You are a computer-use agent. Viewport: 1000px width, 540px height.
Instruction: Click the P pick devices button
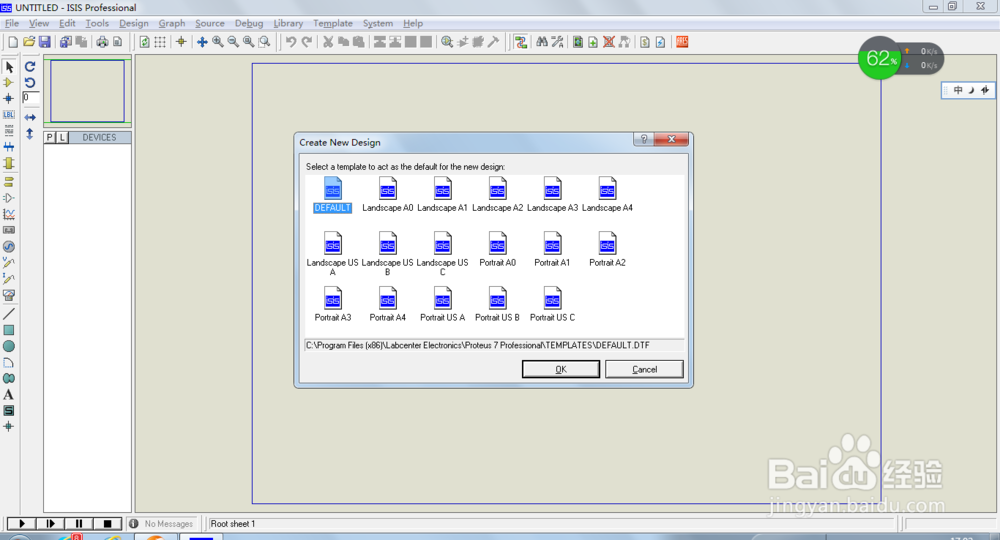[50, 138]
